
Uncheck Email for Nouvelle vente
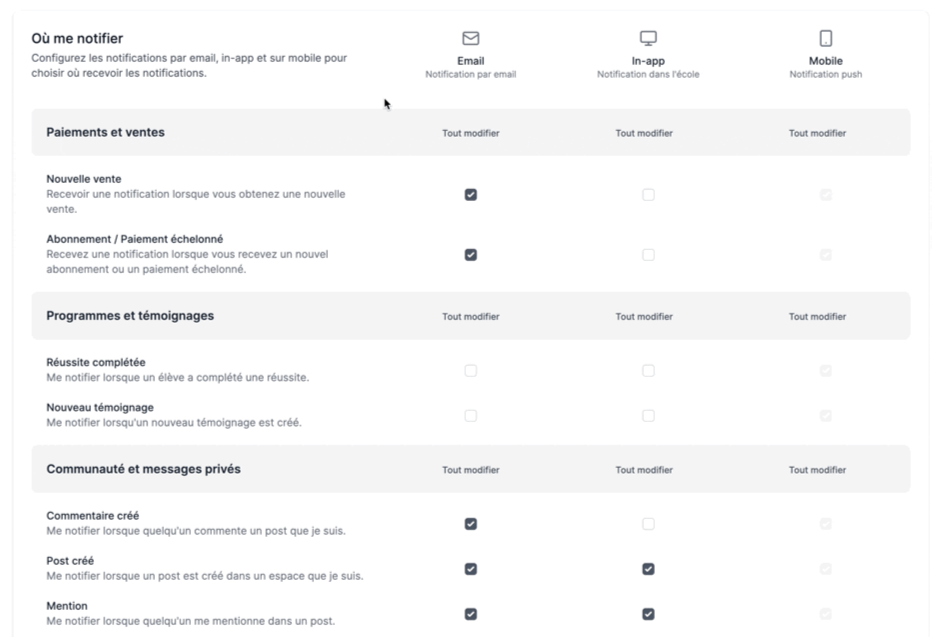(471, 195)
